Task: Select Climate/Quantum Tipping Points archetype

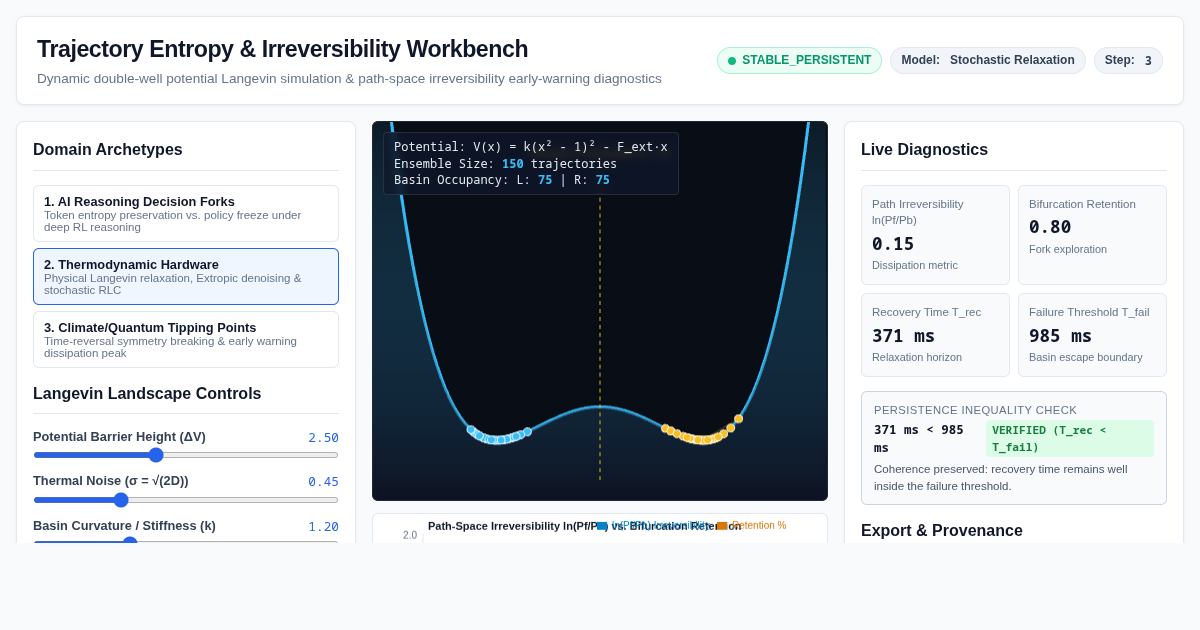Action: (x=186, y=340)
